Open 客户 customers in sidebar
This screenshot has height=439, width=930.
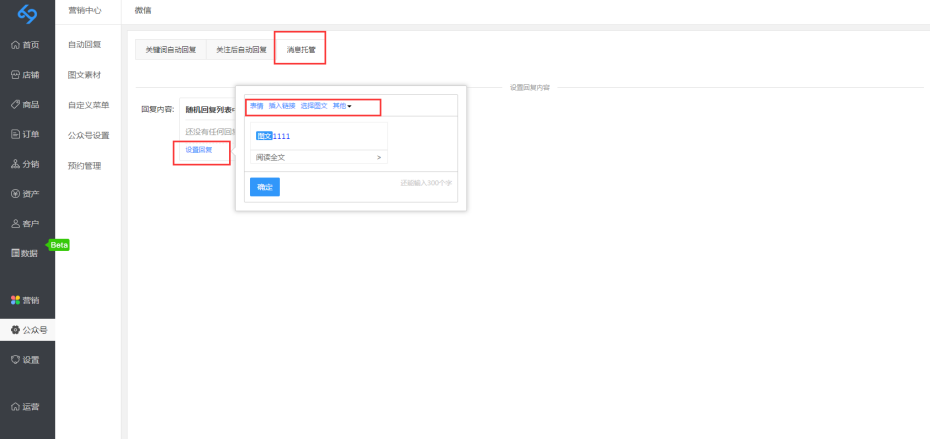27,224
